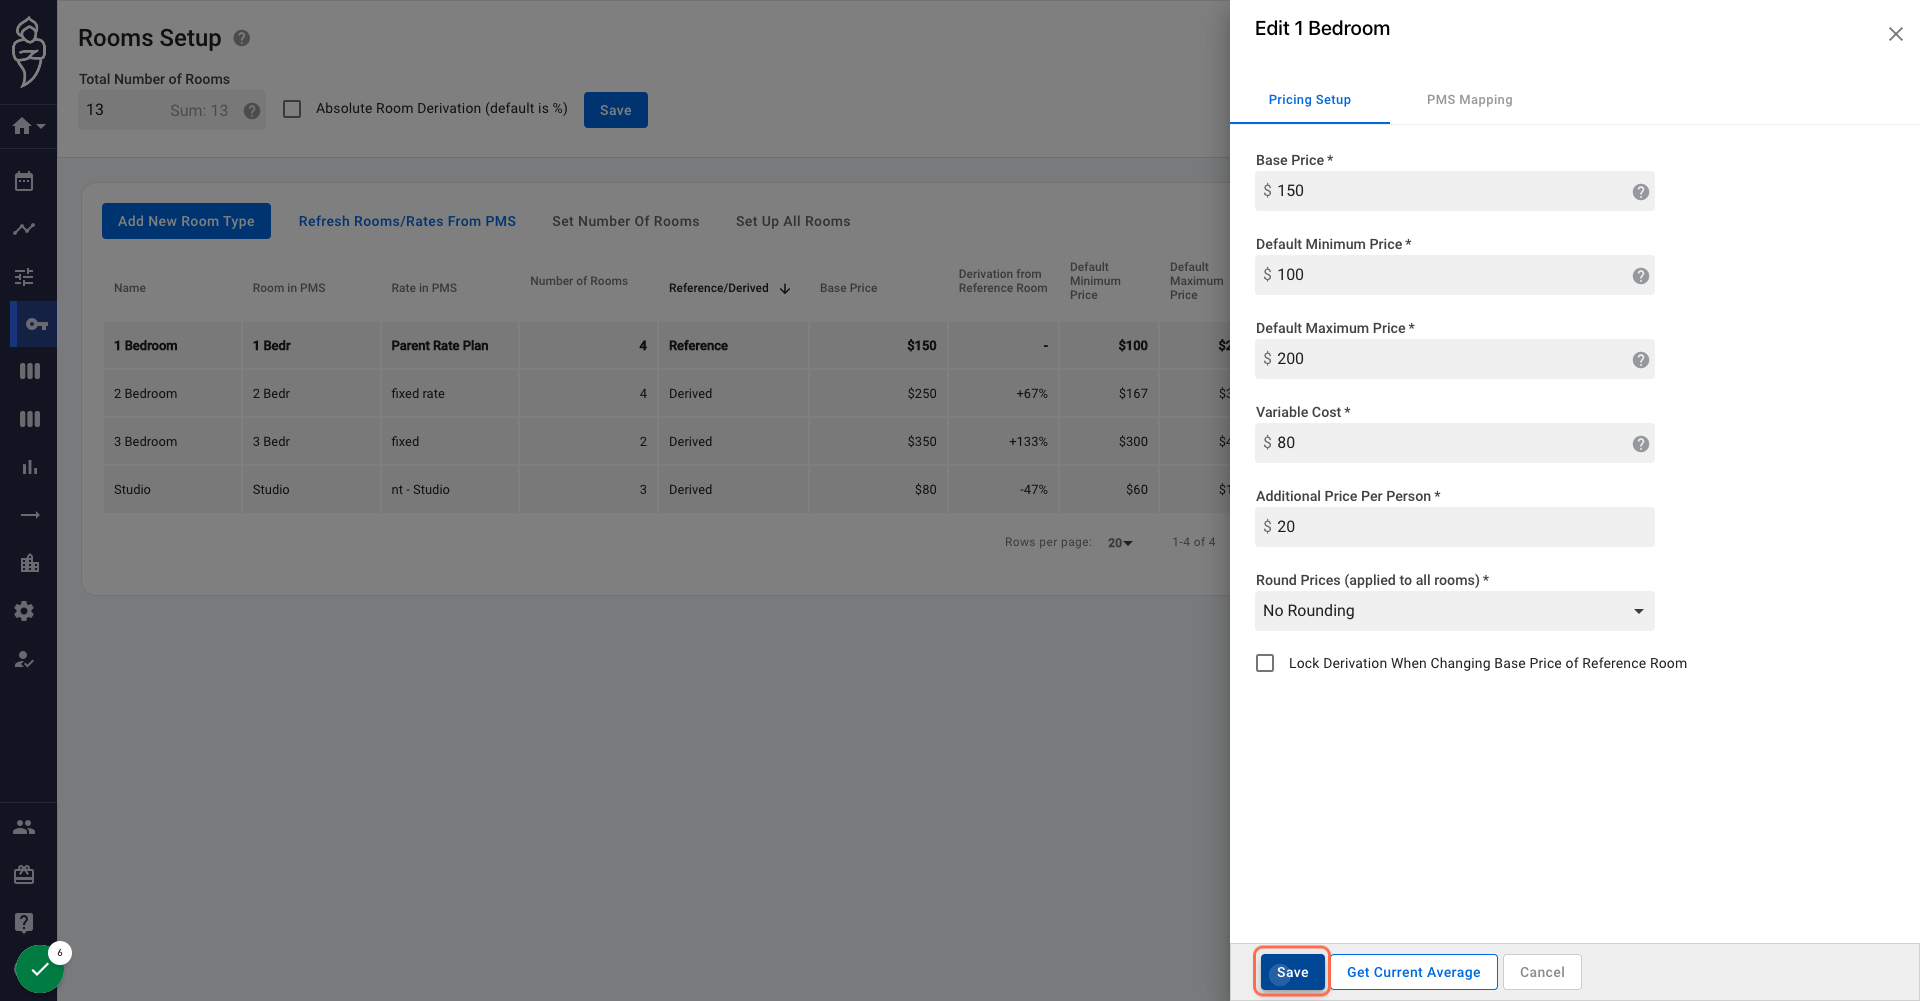Click Cancel button

pyautogui.click(x=1542, y=972)
